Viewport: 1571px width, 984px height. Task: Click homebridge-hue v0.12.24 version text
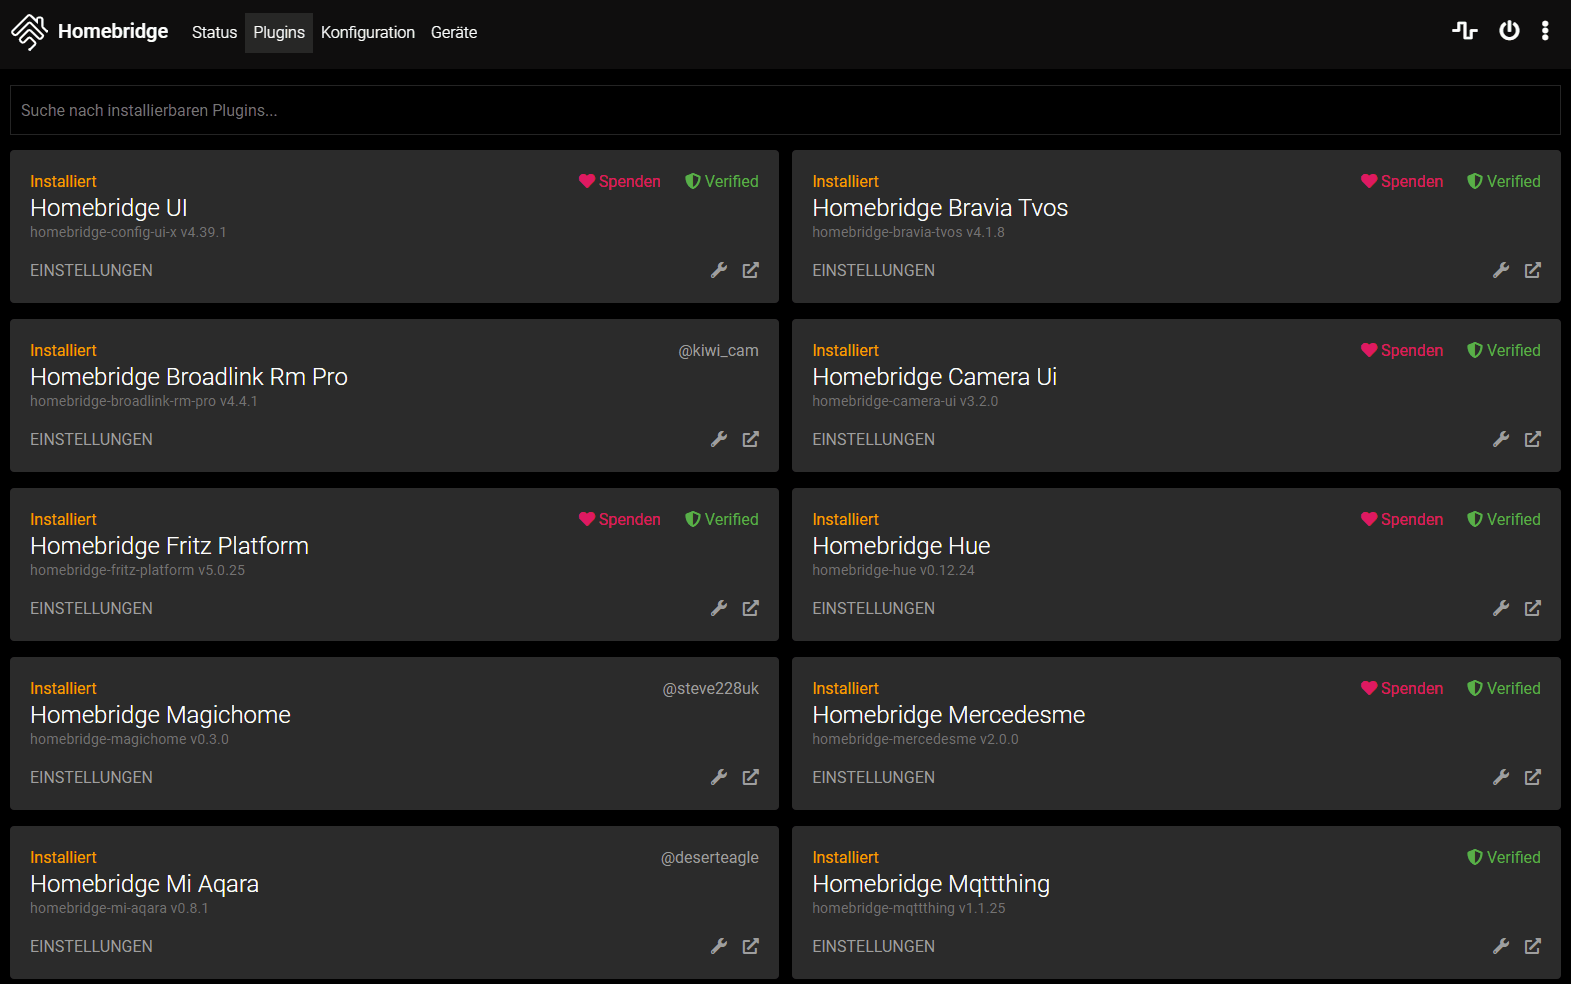point(893,570)
